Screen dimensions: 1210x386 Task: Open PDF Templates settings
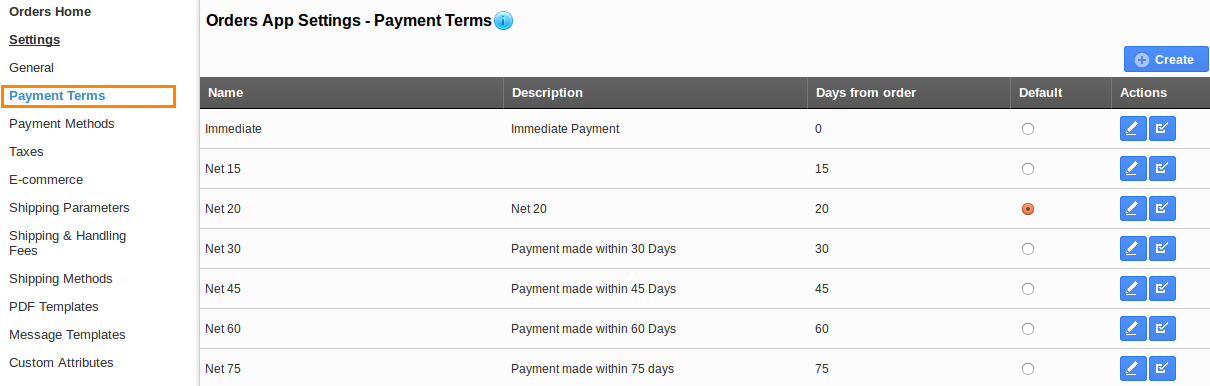[54, 307]
